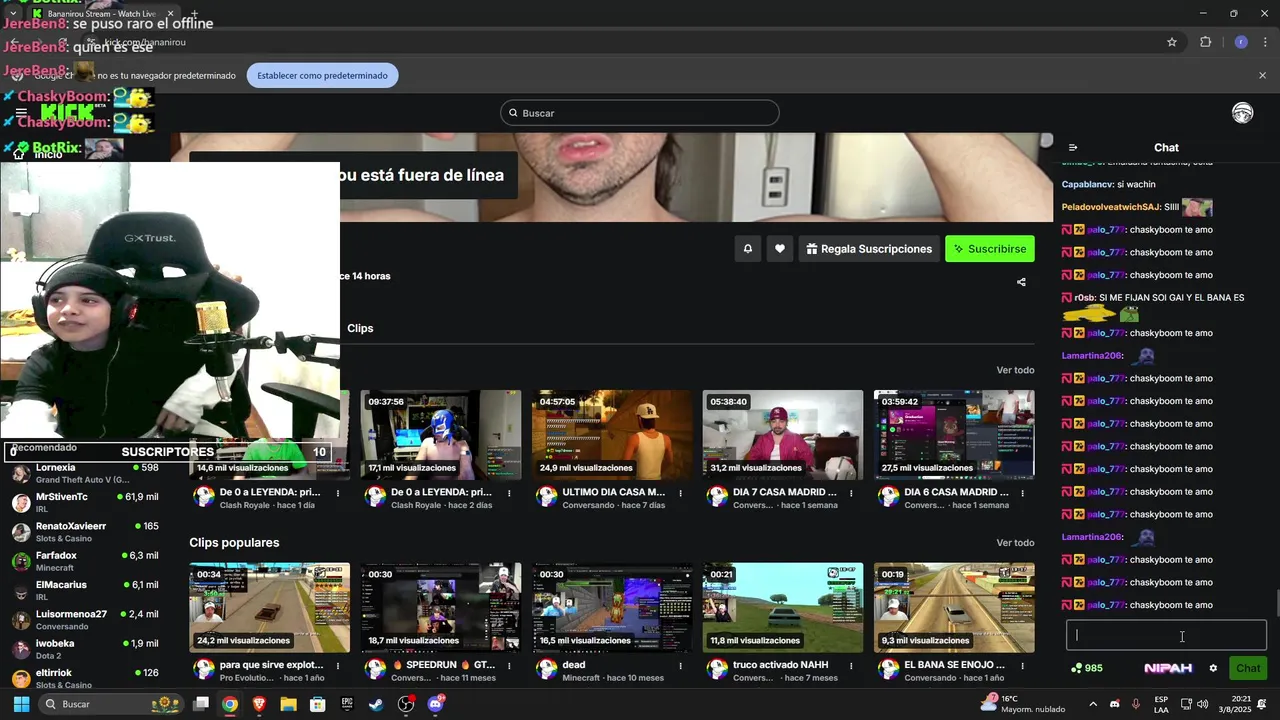This screenshot has width=1280, height=720.
Task: Open recommended channel ElMacarius
Action: pyautogui.click(x=85, y=590)
